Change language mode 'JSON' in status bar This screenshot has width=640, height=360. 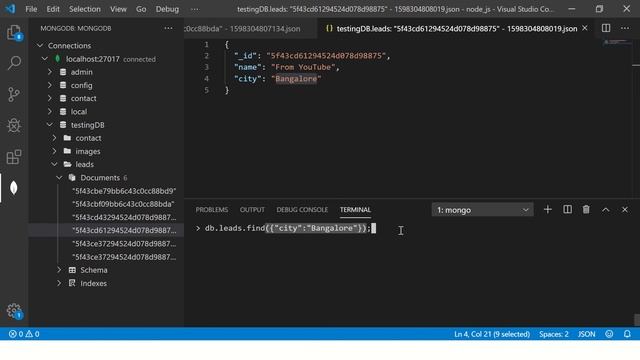pos(587,334)
